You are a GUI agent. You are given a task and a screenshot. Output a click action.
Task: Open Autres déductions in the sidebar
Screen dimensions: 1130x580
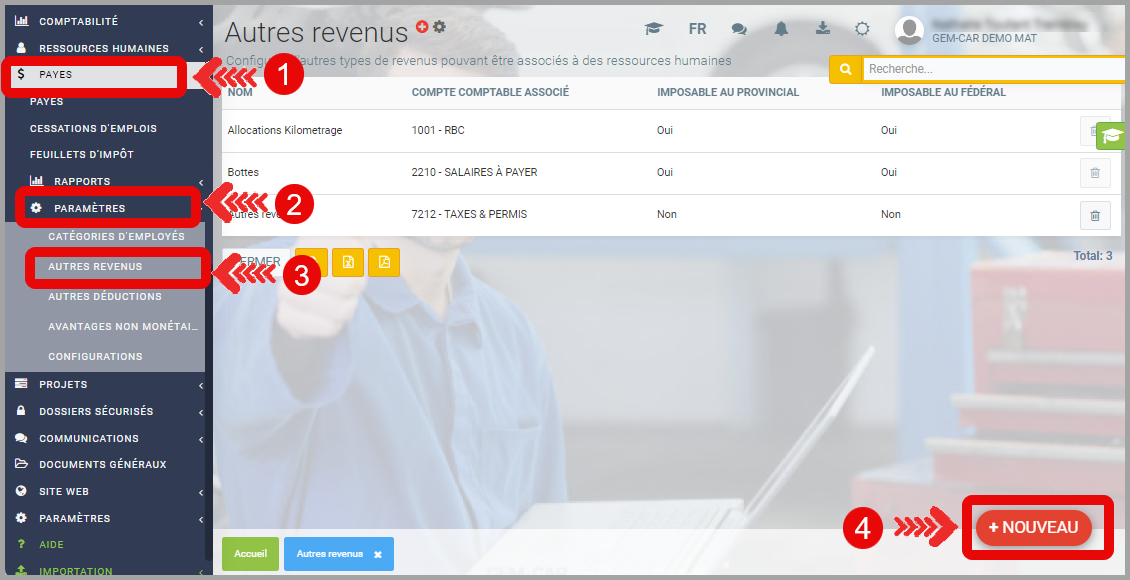coord(105,297)
